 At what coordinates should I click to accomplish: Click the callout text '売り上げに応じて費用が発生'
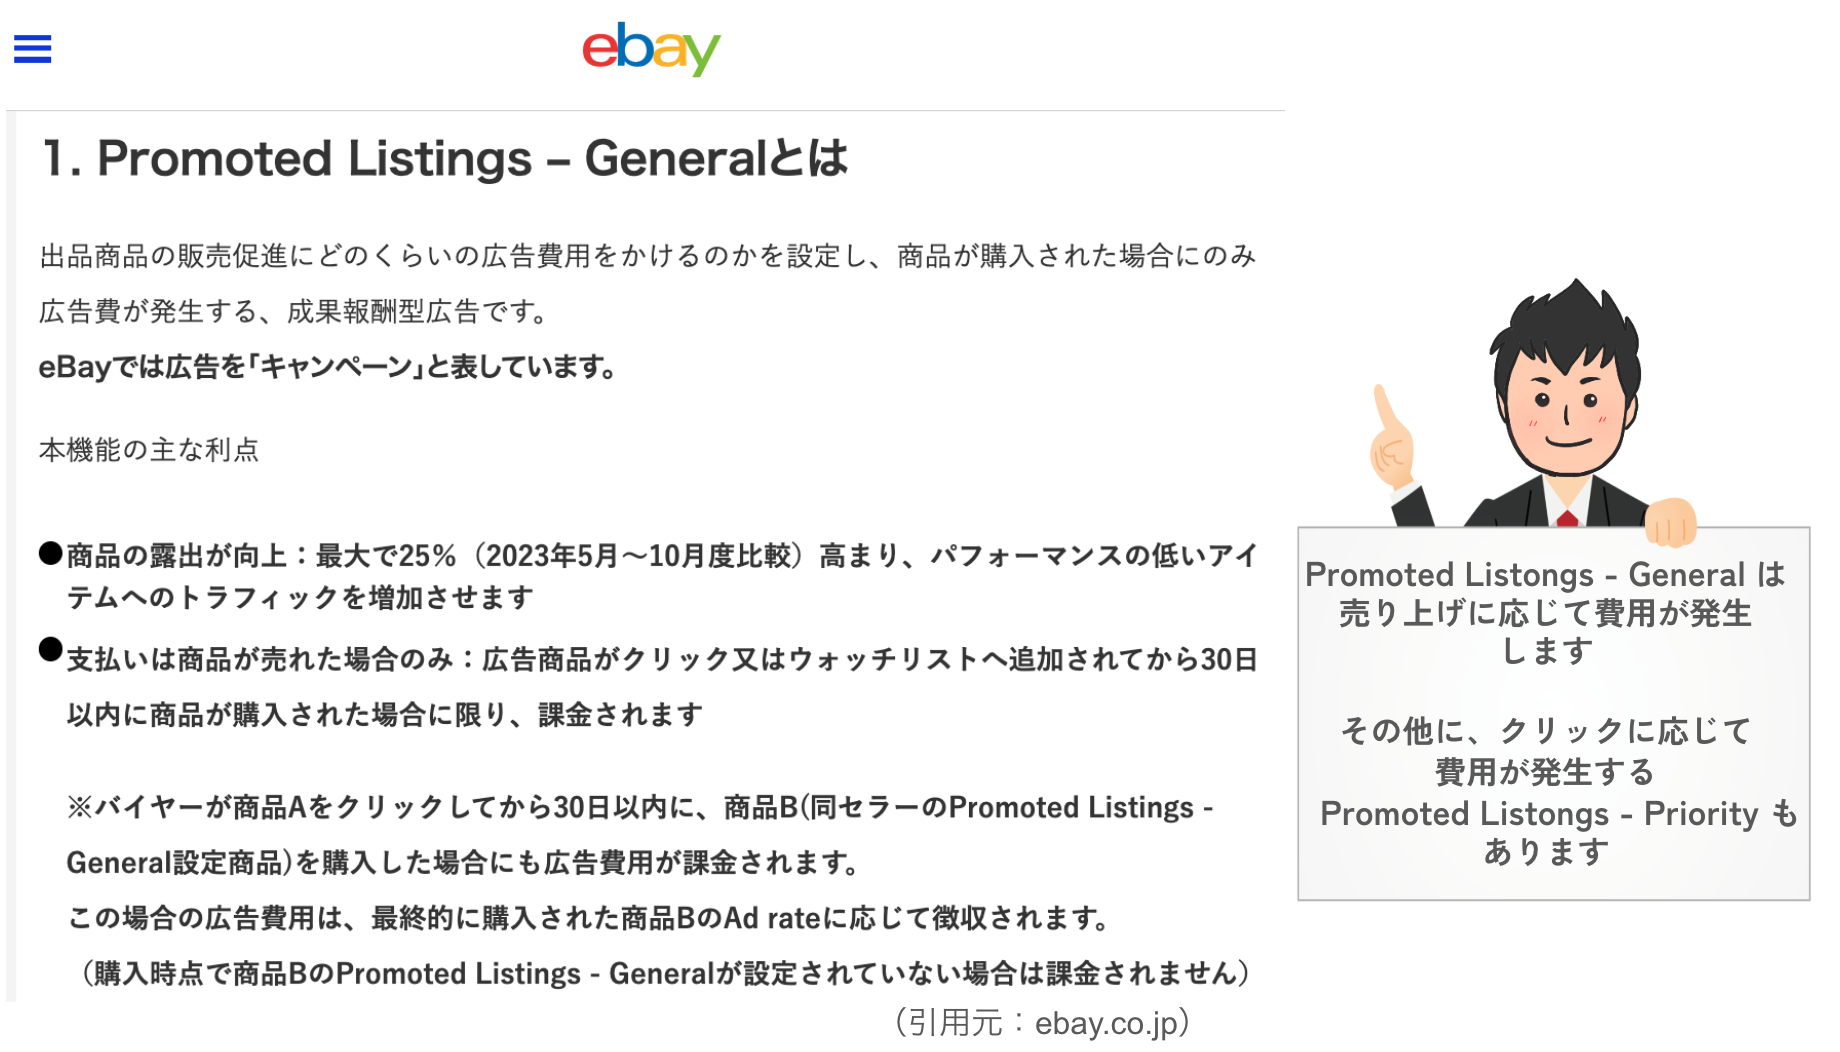click(1545, 613)
